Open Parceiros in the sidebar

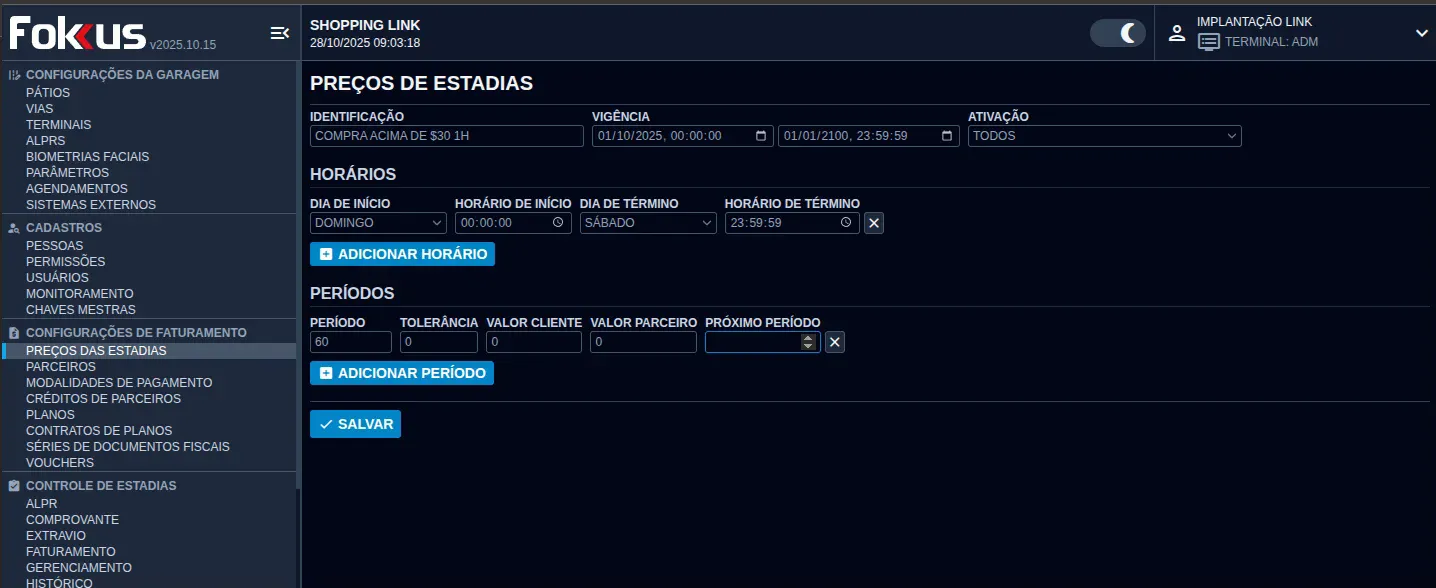(x=61, y=367)
